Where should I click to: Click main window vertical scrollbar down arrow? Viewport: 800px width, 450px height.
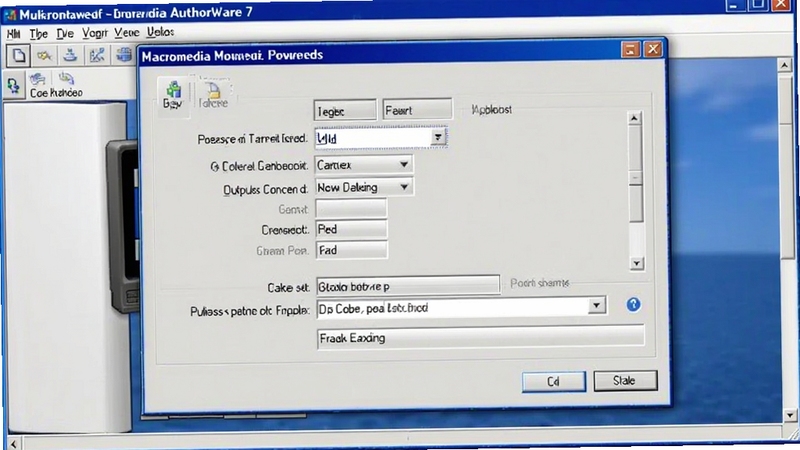click(790, 415)
